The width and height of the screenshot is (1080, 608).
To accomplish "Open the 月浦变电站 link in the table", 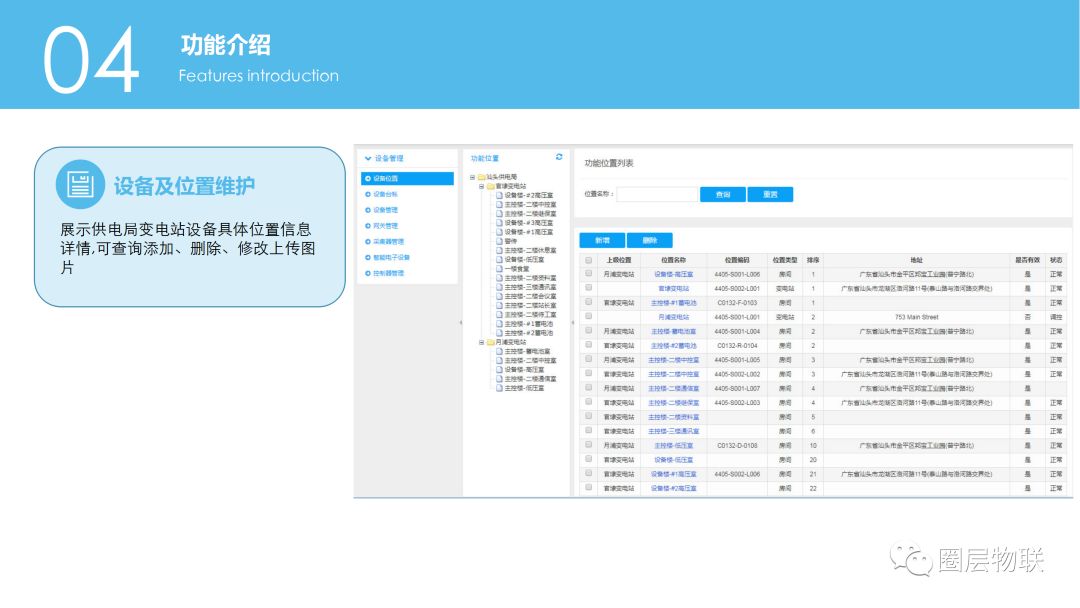I will 674,317.
